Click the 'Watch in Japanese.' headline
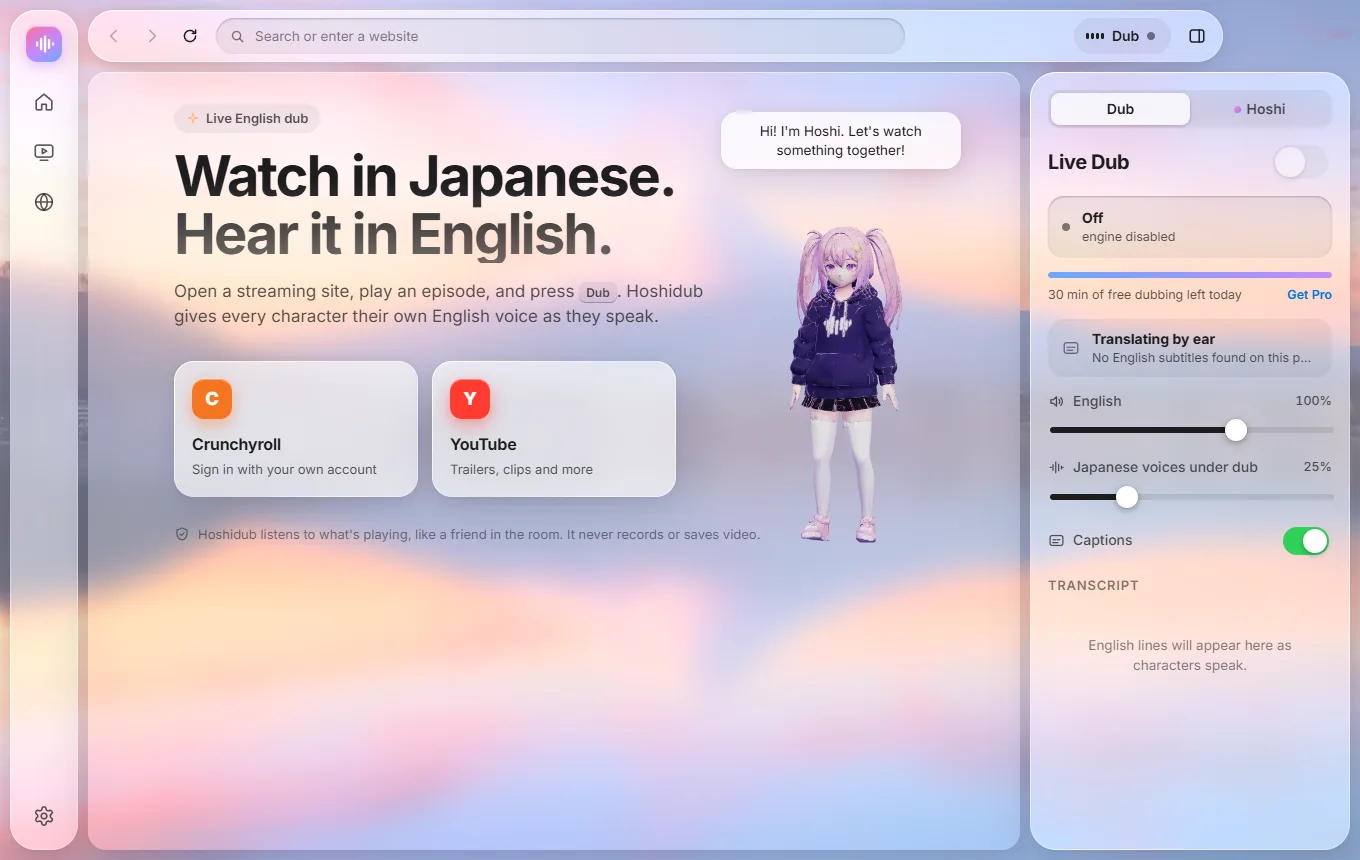The width and height of the screenshot is (1360, 860). click(x=425, y=176)
